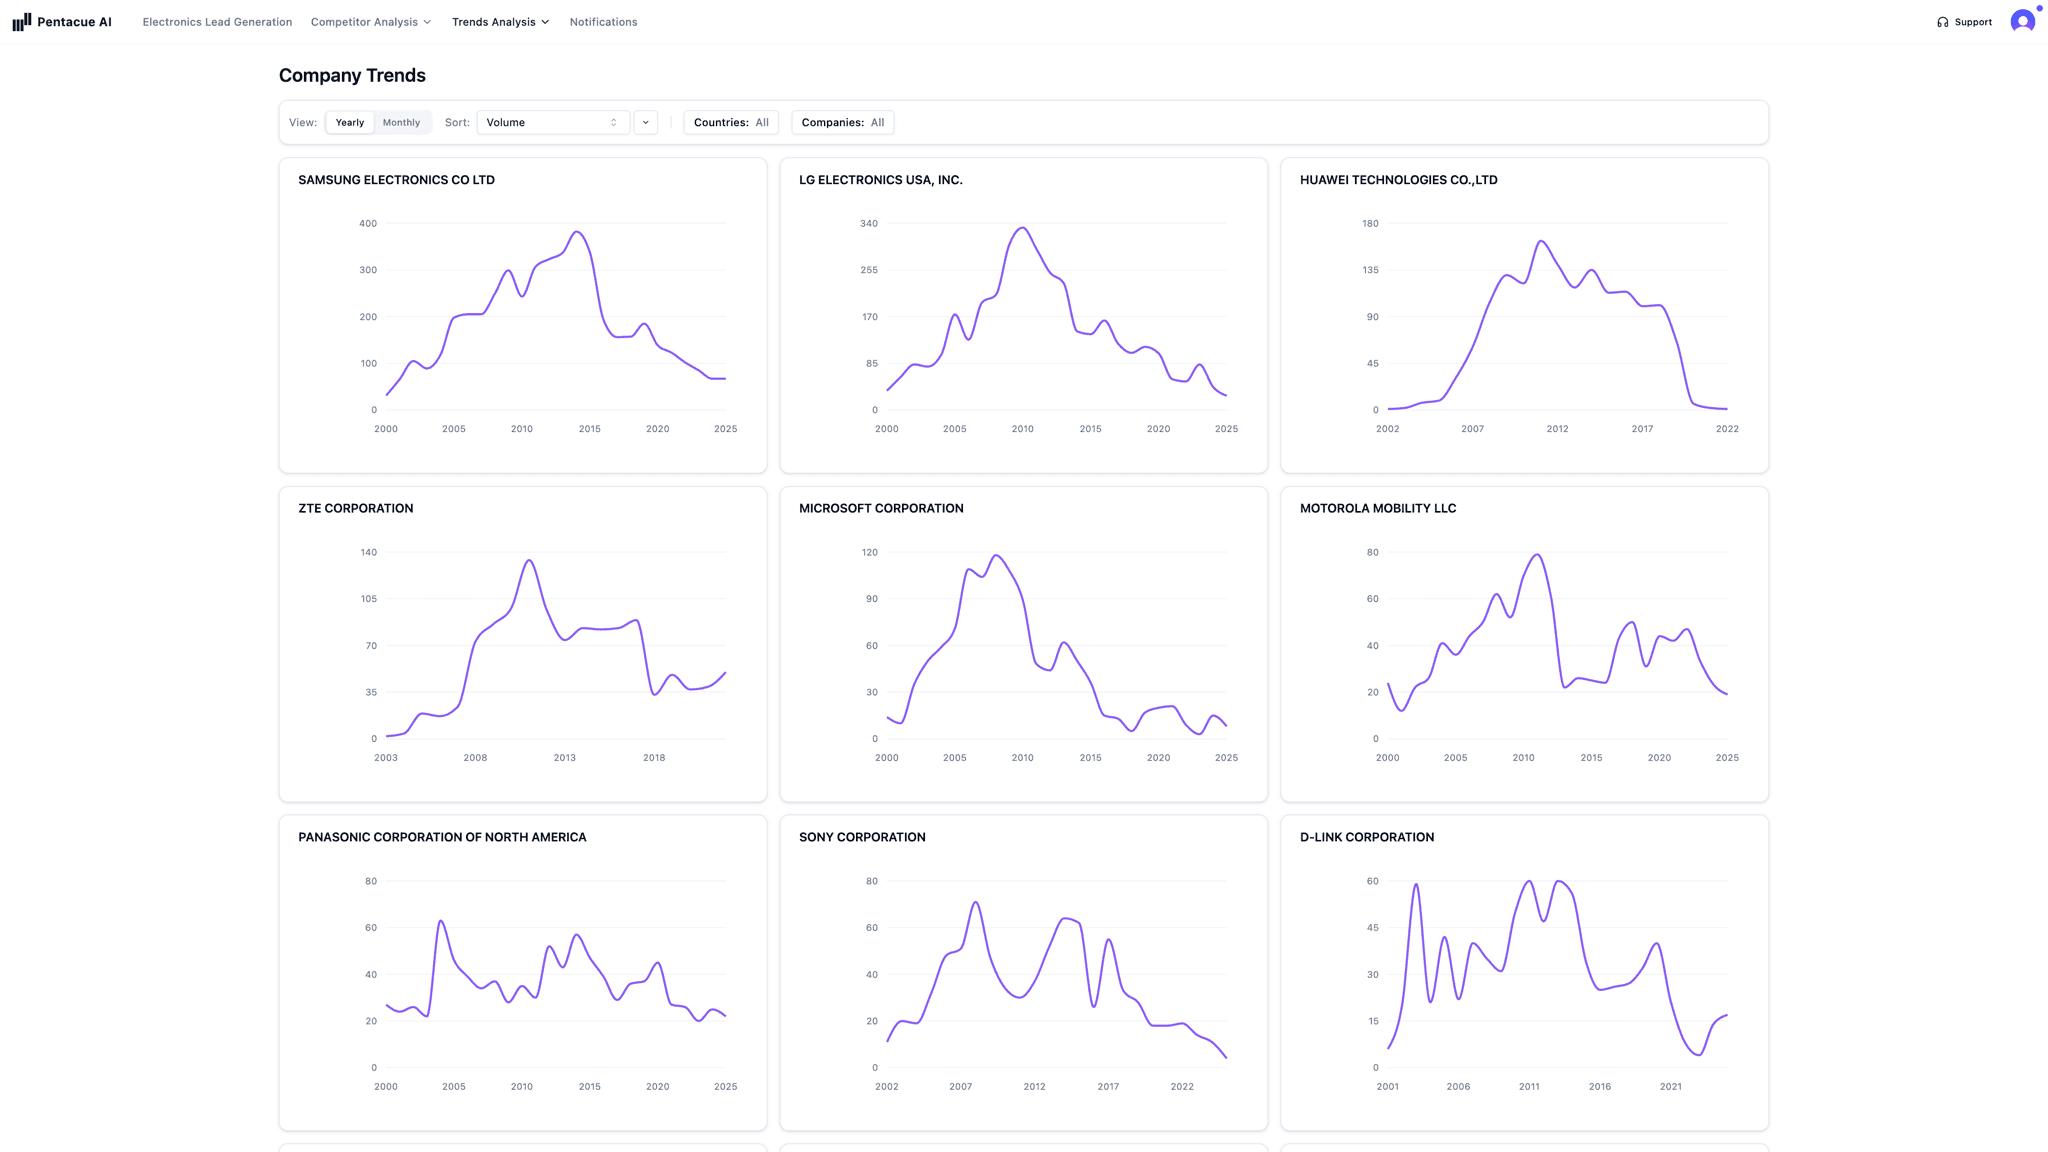Open the Countries: All filter

[731, 122]
